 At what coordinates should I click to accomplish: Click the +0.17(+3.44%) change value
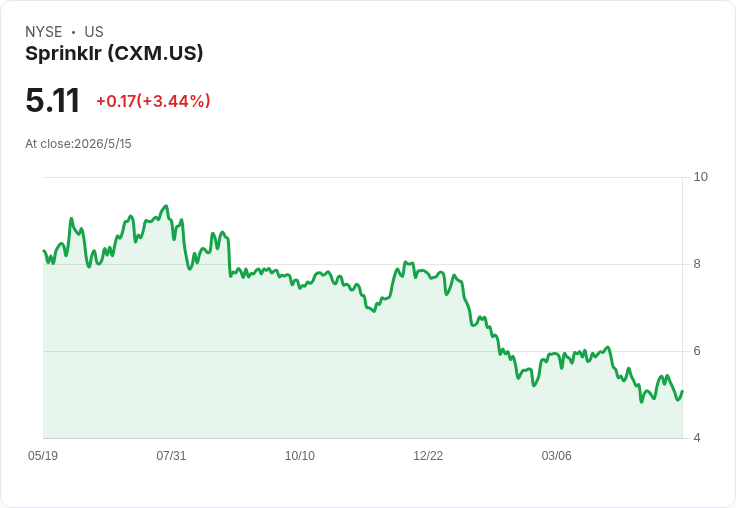click(x=153, y=101)
